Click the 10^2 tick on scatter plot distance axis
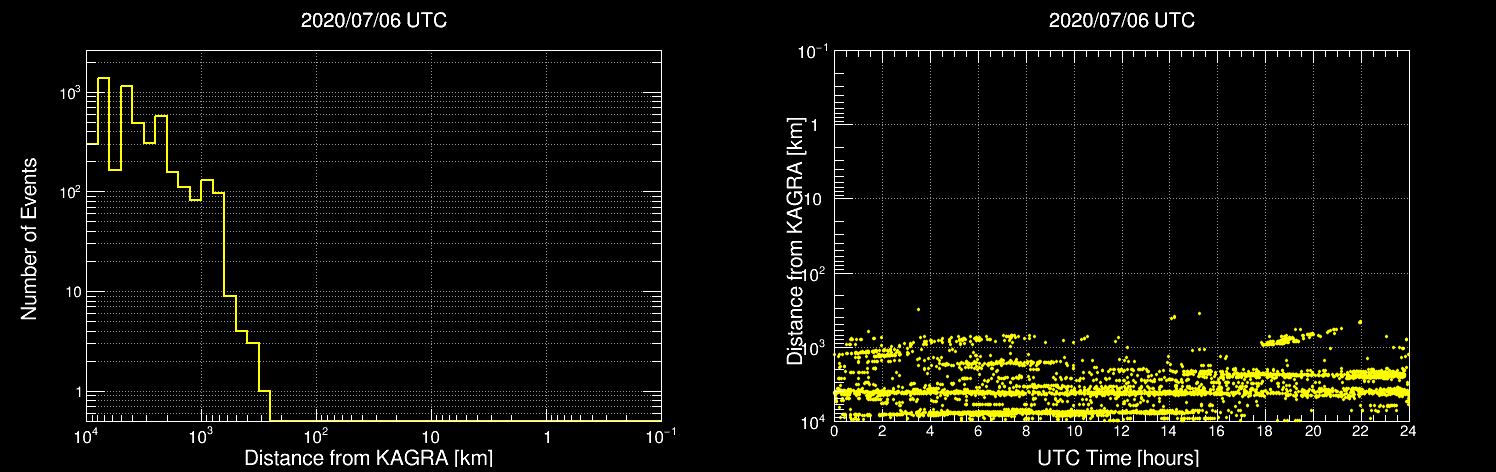 pos(816,272)
